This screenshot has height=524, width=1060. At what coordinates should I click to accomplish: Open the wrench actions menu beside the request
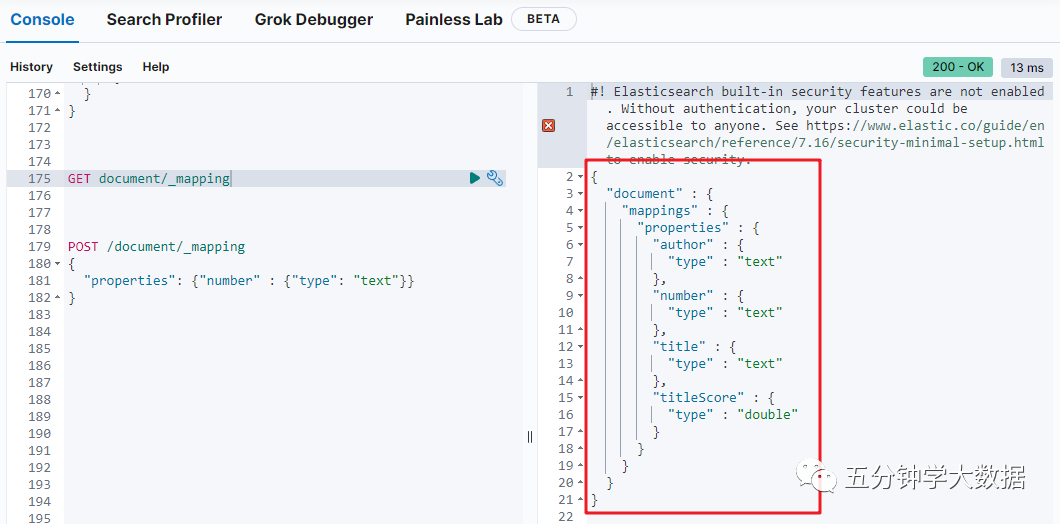click(x=494, y=178)
